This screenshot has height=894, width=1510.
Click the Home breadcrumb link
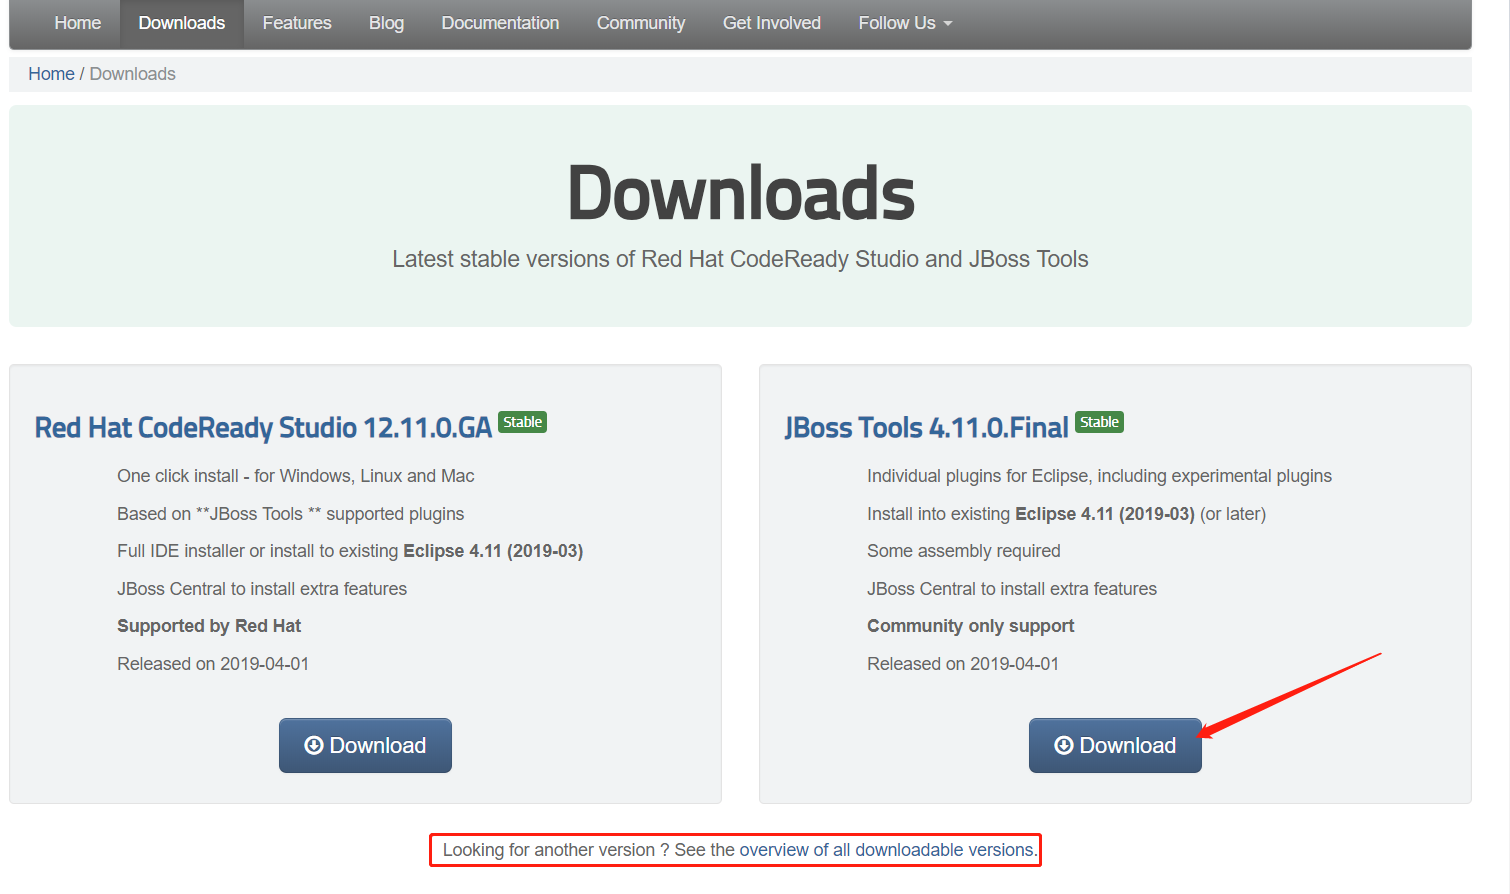click(x=51, y=74)
